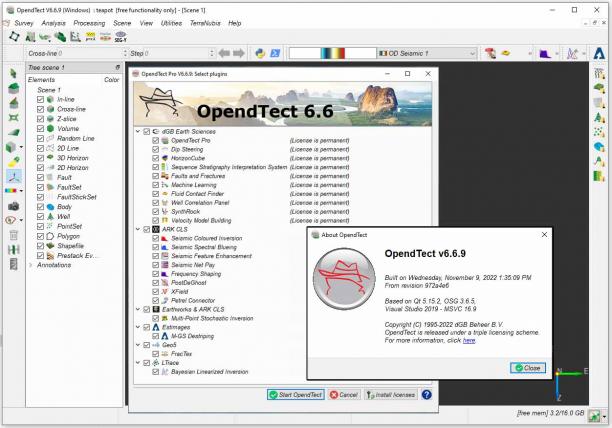Image resolution: width=612 pixels, height=428 pixels.
Task: Uncheck the In-line element checkbox
Action: pyautogui.click(x=40, y=99)
